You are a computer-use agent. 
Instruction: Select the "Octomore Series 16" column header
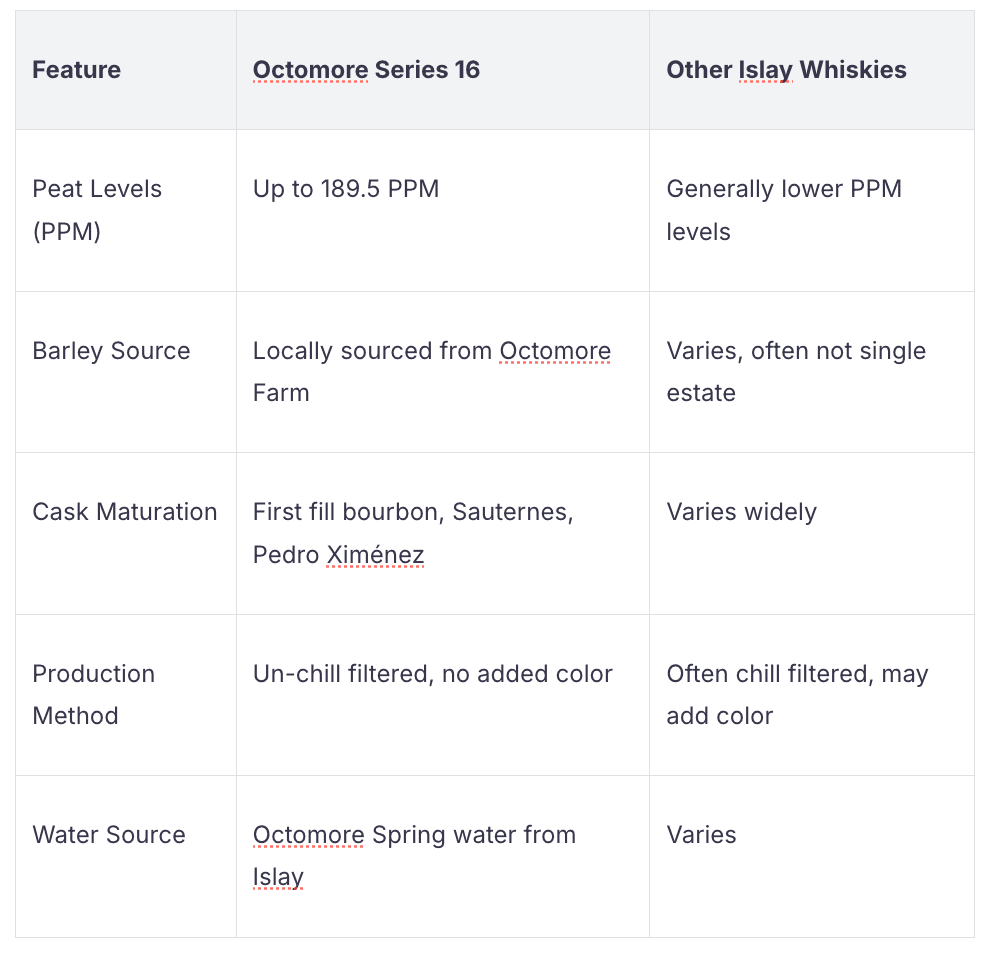click(366, 70)
